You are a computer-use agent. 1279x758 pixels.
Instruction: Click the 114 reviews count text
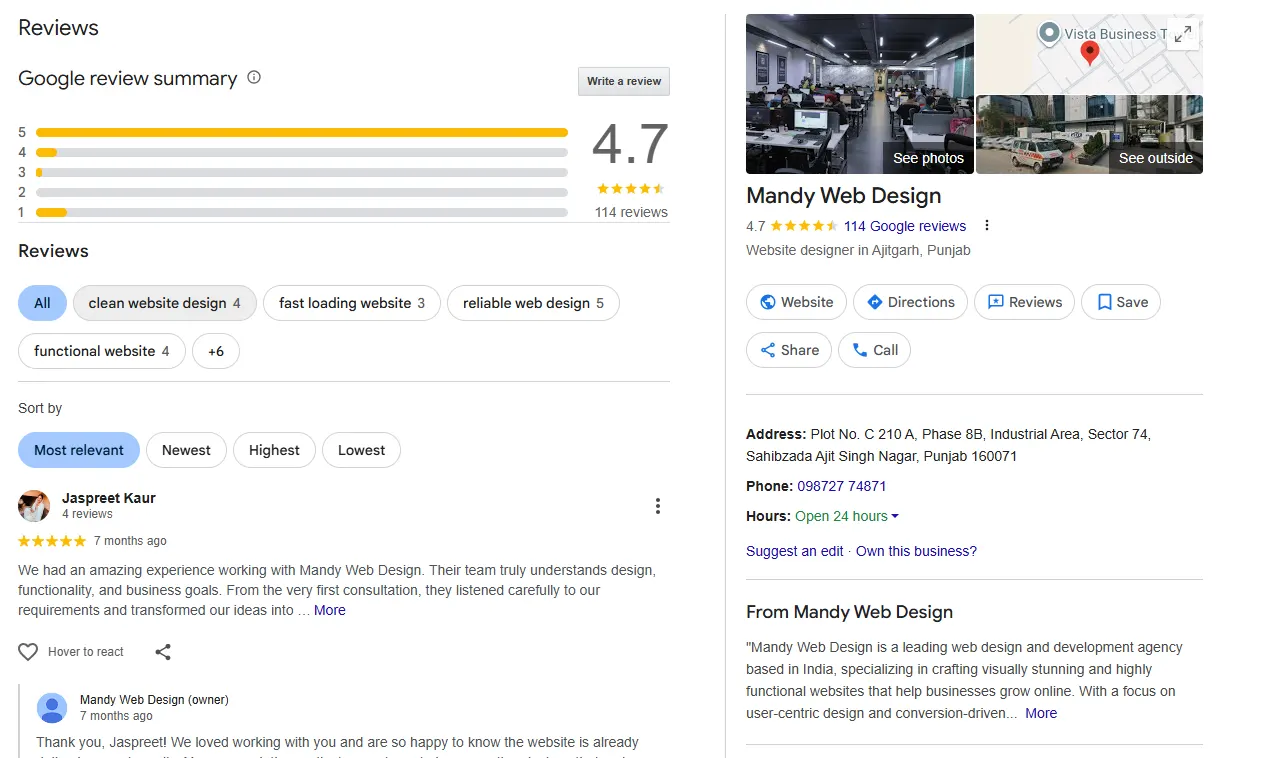pos(631,212)
